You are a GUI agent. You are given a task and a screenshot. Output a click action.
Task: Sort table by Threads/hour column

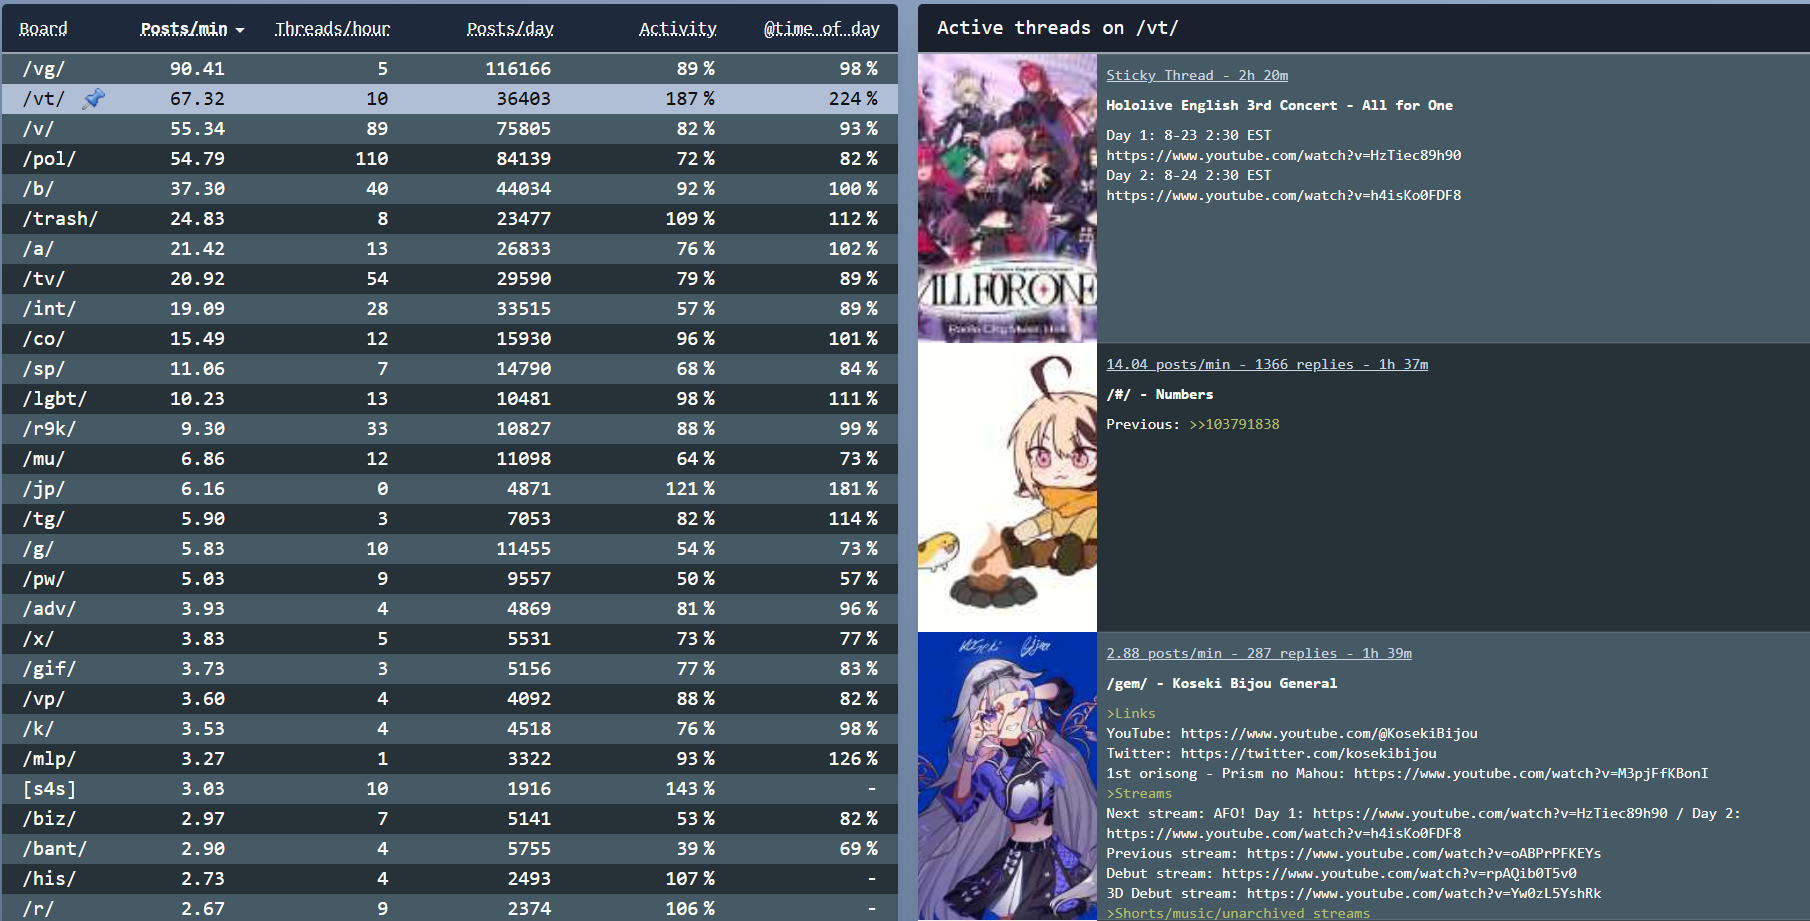tap(333, 29)
